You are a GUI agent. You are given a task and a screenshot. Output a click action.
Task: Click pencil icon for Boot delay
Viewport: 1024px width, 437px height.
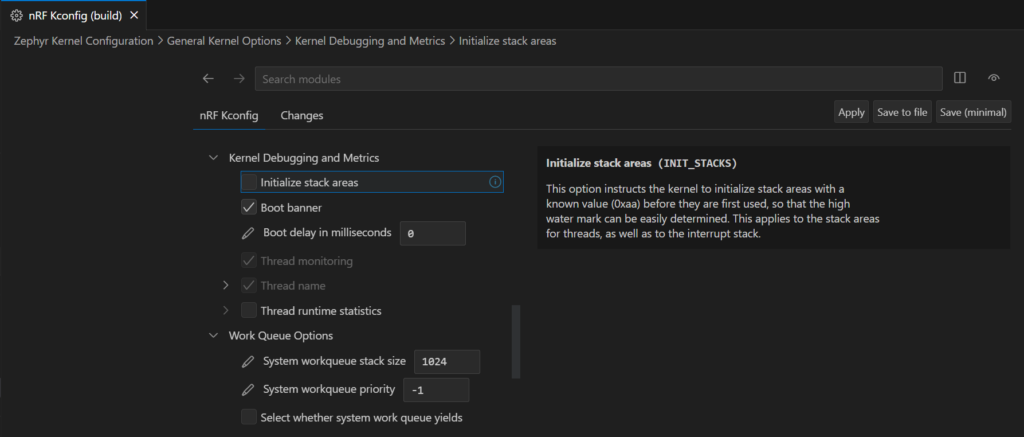pos(249,233)
